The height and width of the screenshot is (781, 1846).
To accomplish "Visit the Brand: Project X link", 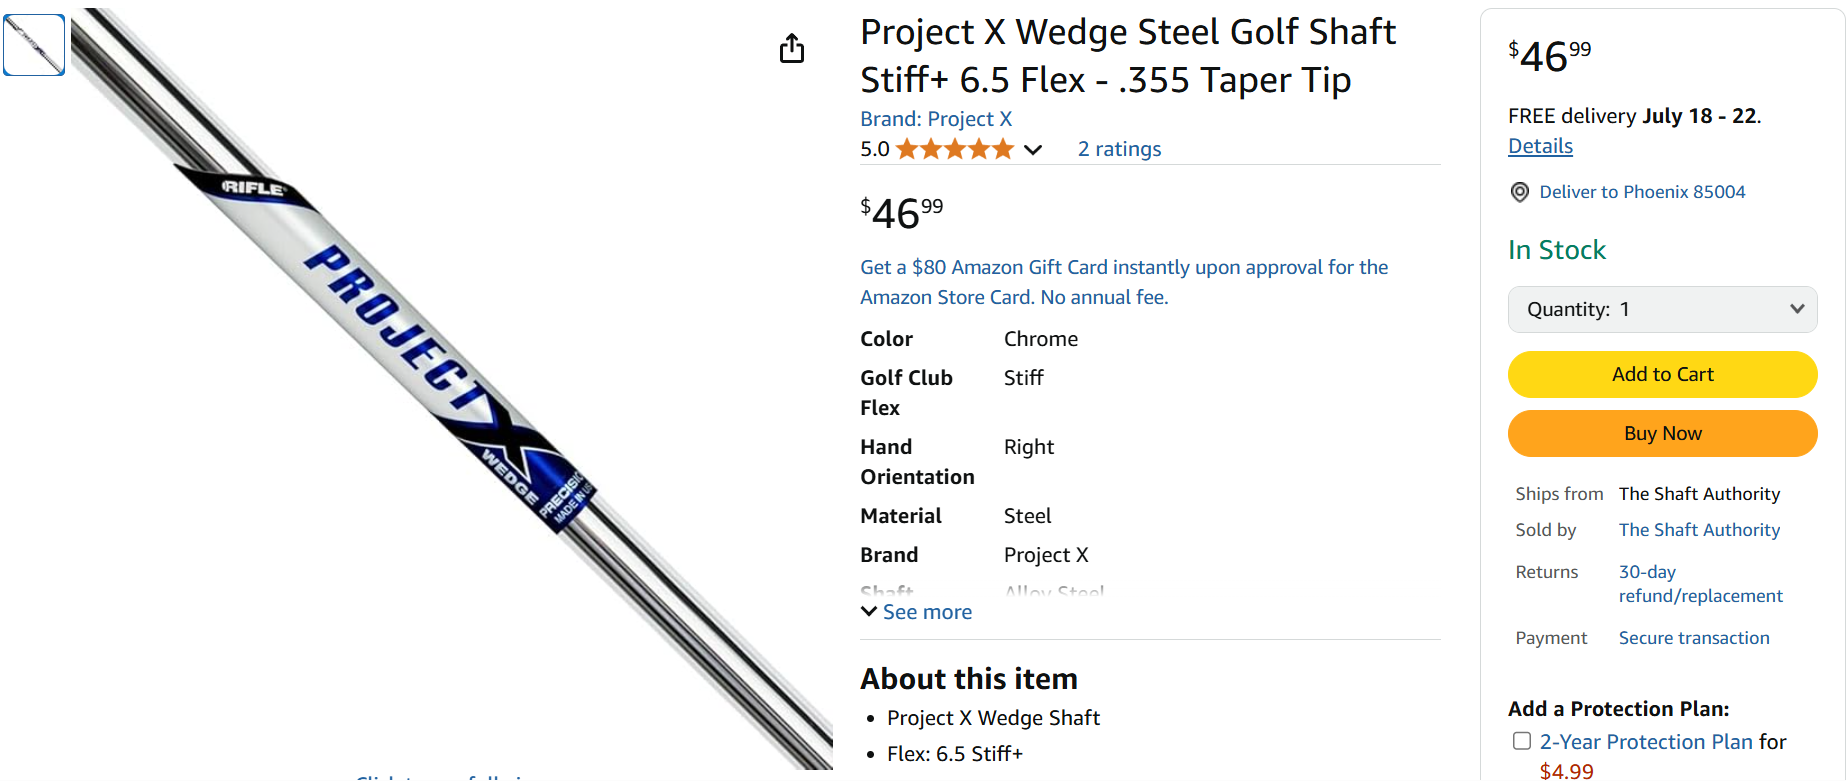I will tap(936, 119).
